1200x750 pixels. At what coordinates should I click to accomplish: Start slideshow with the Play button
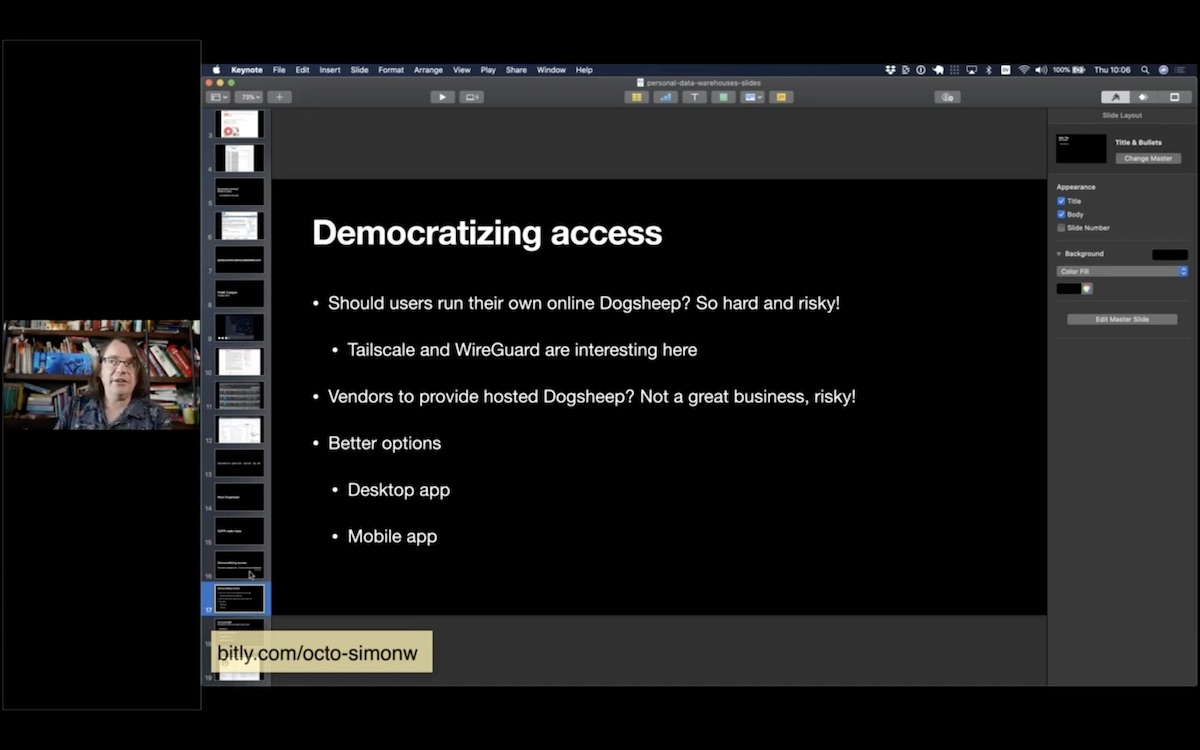(x=442, y=97)
